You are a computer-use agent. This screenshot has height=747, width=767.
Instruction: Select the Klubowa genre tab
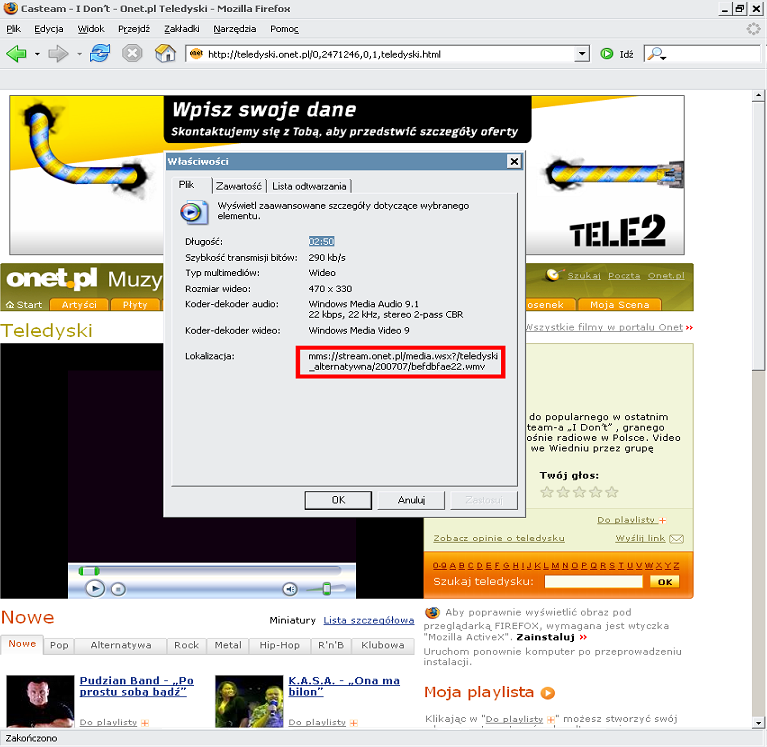click(383, 645)
